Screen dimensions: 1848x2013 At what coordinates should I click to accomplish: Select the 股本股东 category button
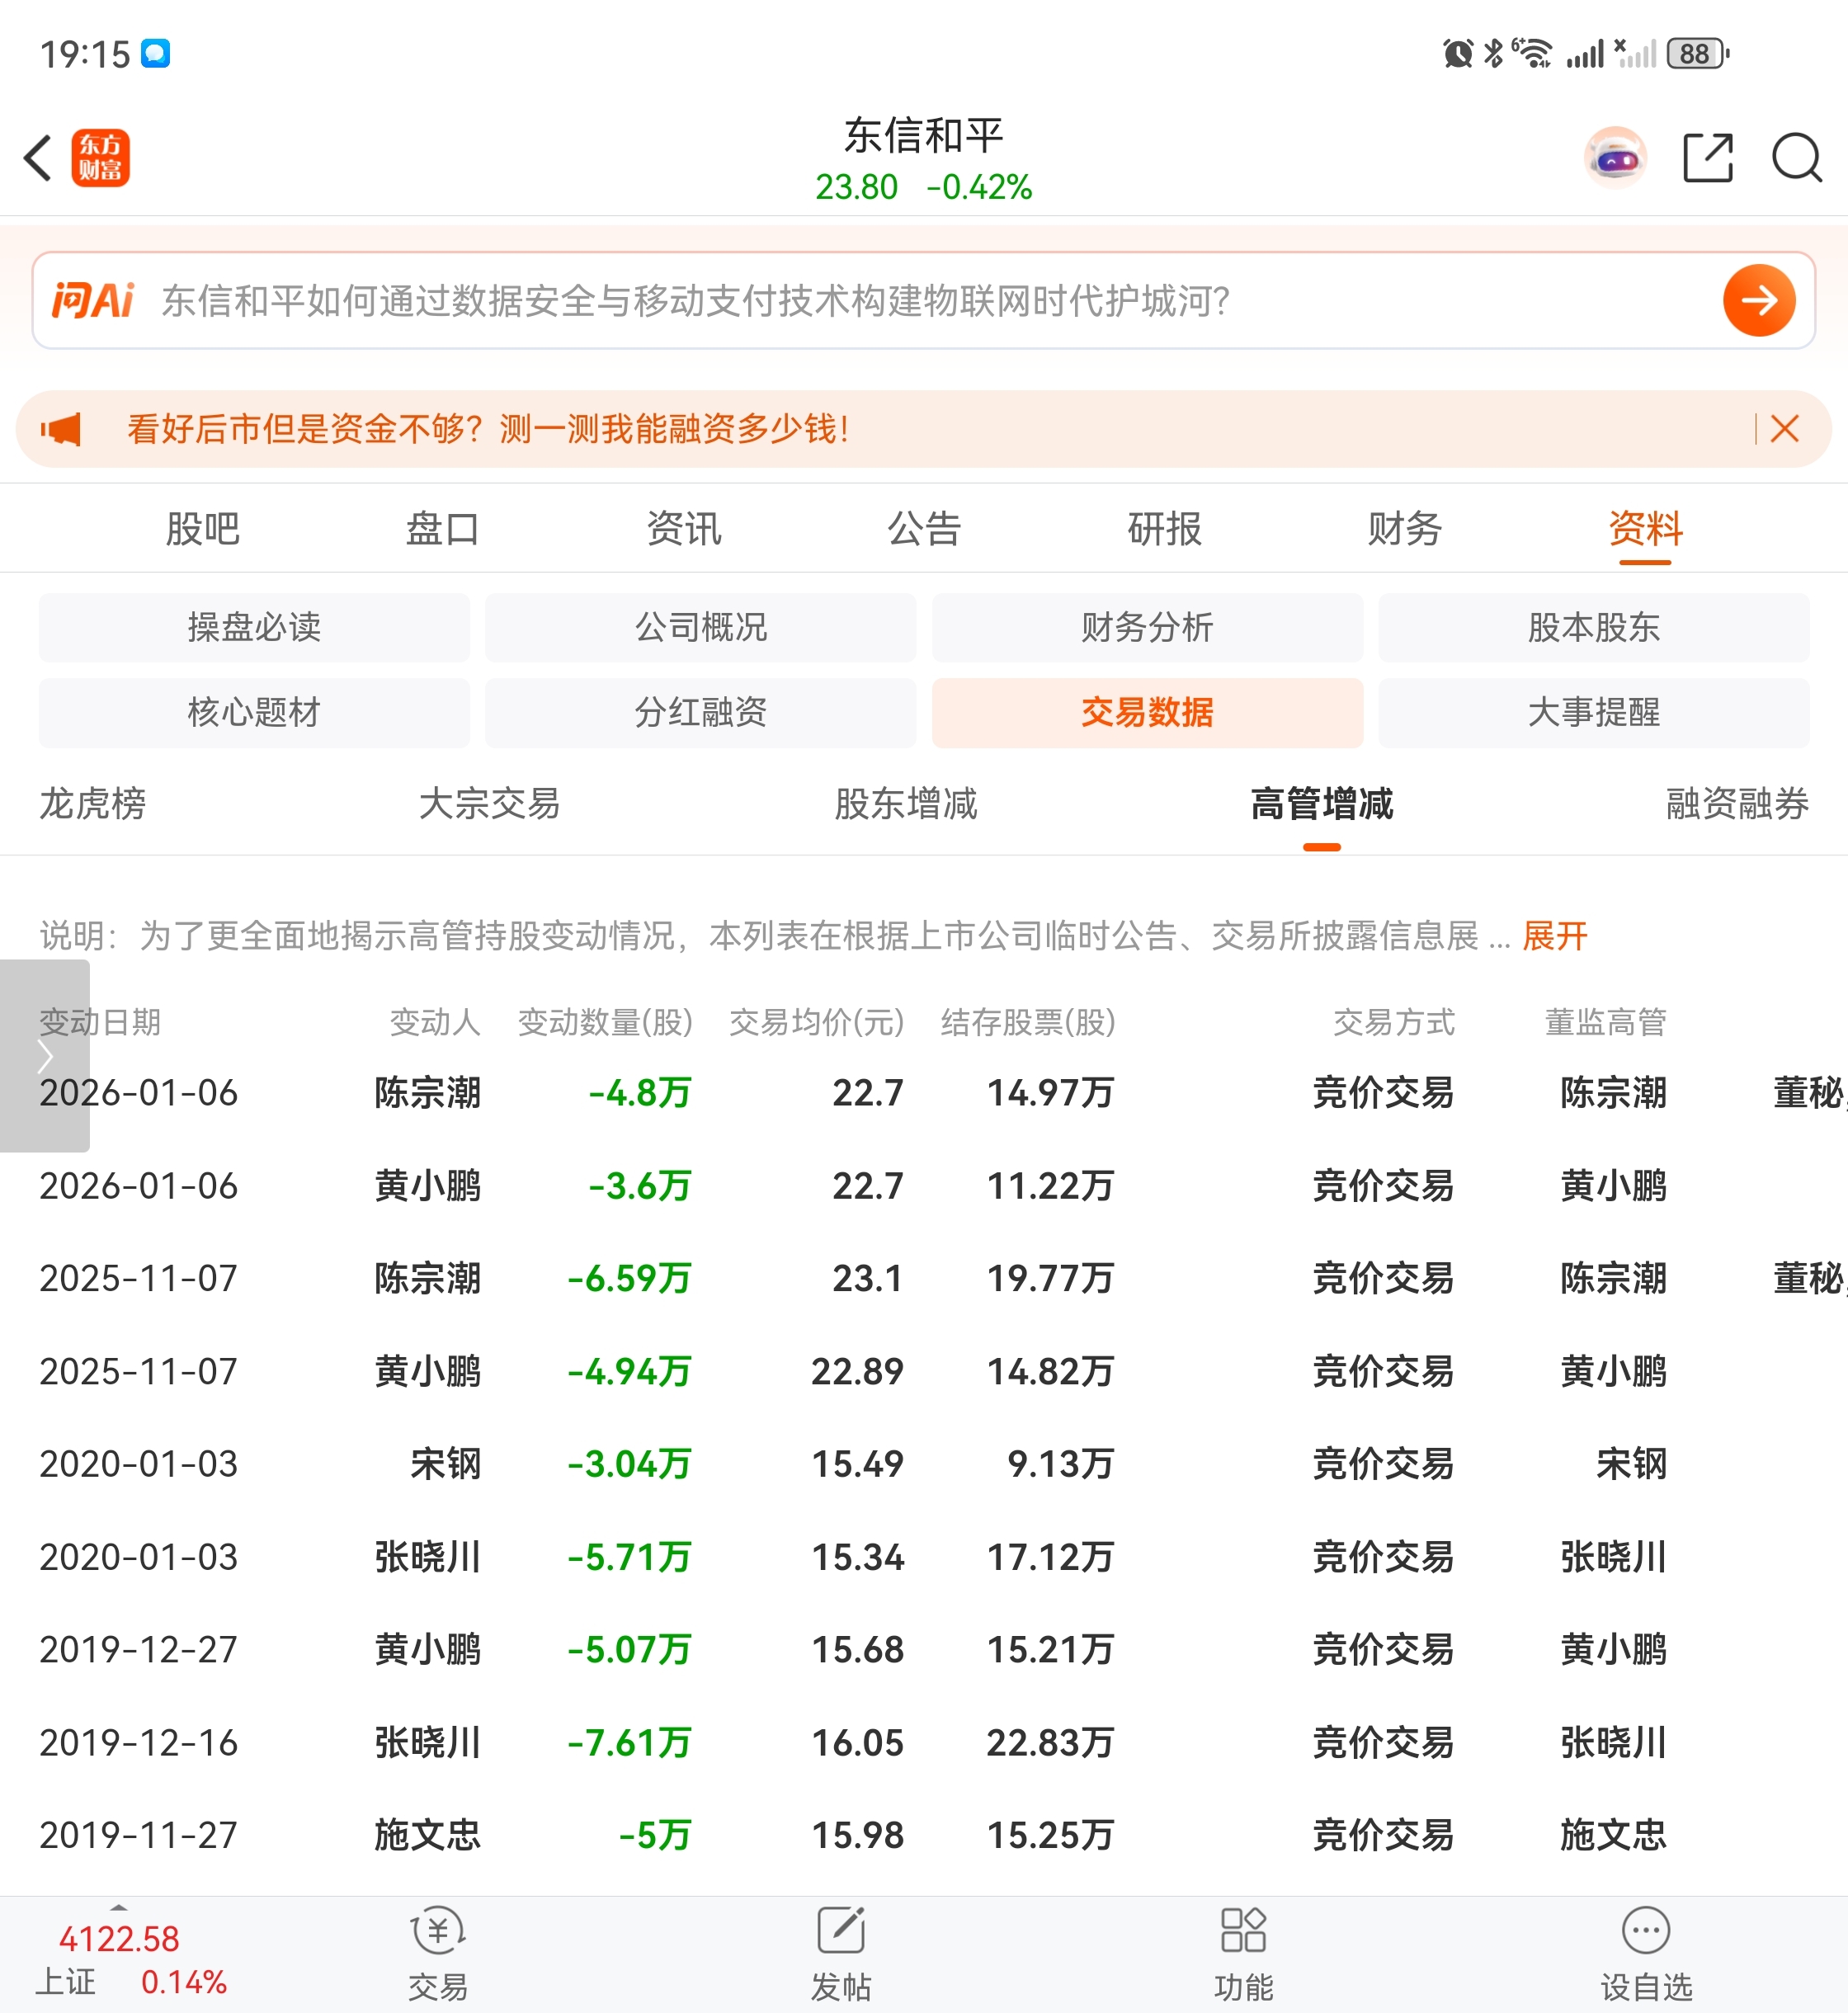[1593, 627]
